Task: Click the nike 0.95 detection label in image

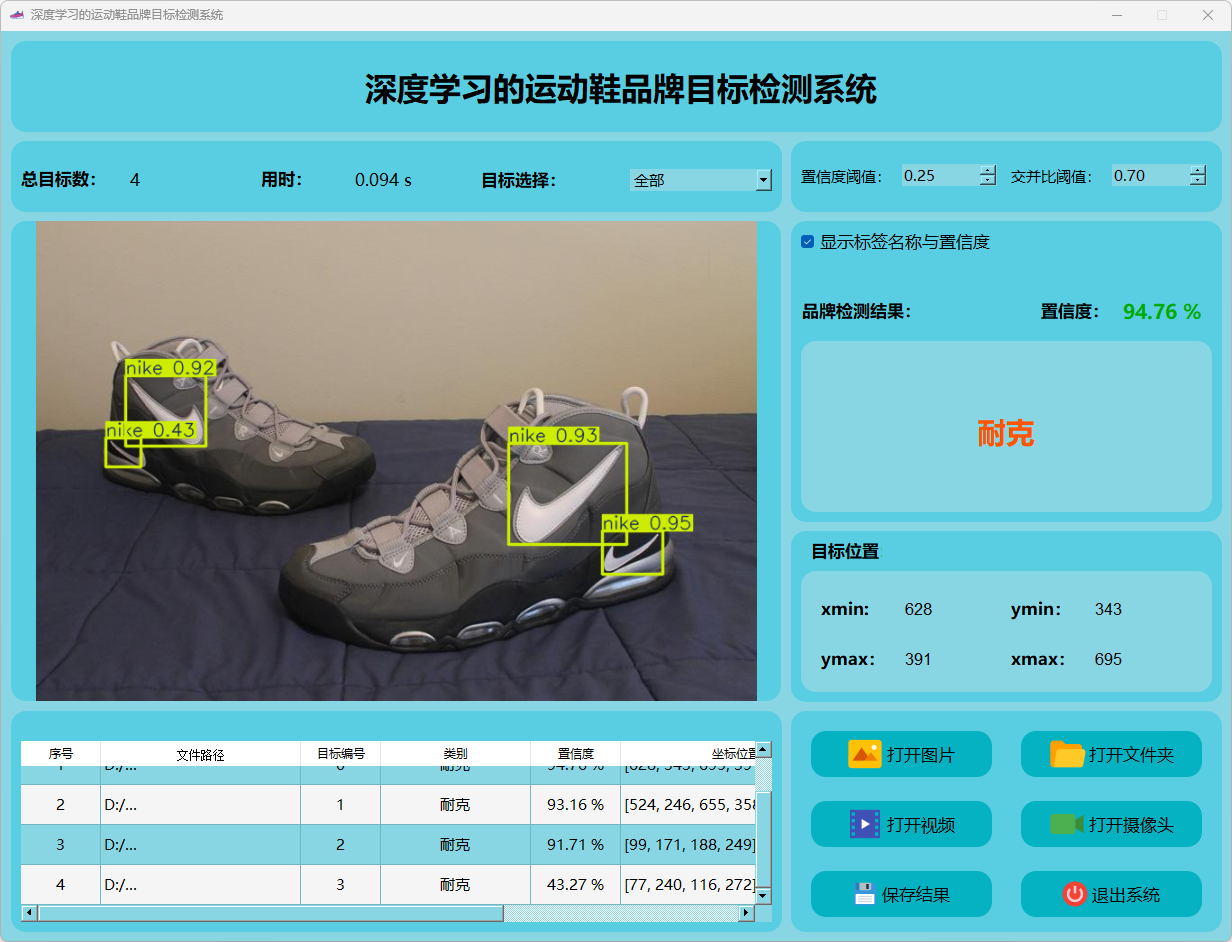Action: click(647, 523)
